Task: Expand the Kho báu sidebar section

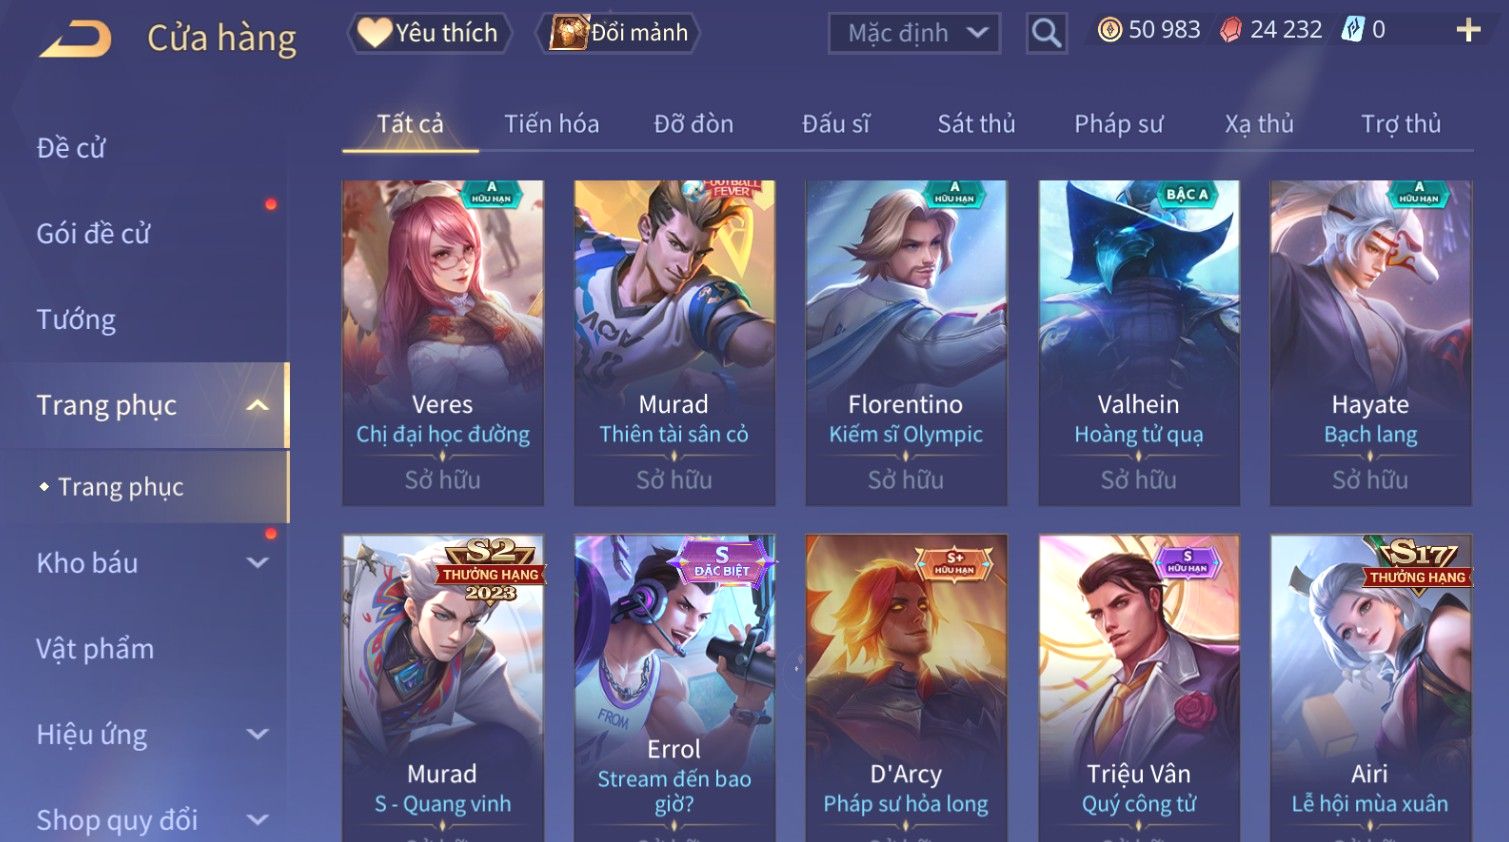Action: click(x=258, y=563)
